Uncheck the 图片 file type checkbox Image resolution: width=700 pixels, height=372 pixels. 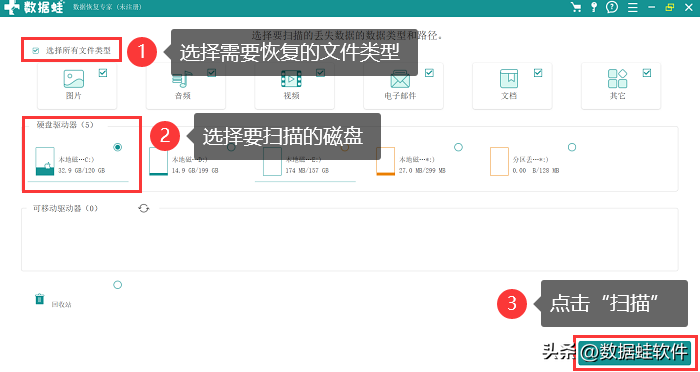point(103,73)
